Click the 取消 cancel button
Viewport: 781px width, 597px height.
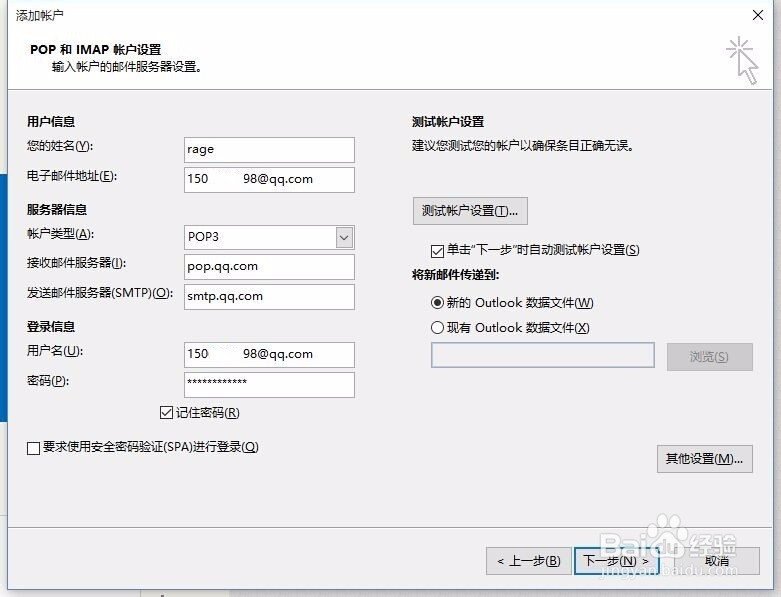(717, 561)
